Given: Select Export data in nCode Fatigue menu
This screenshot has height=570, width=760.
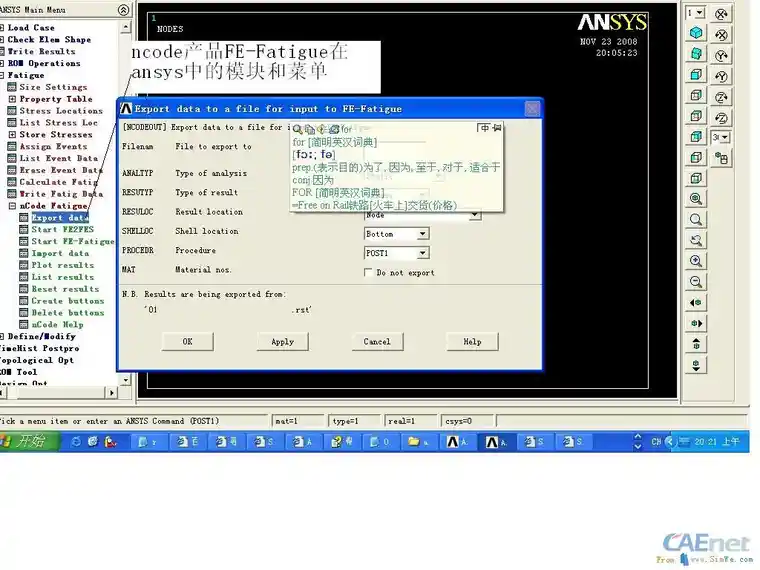Looking at the screenshot, I should coord(60,218).
